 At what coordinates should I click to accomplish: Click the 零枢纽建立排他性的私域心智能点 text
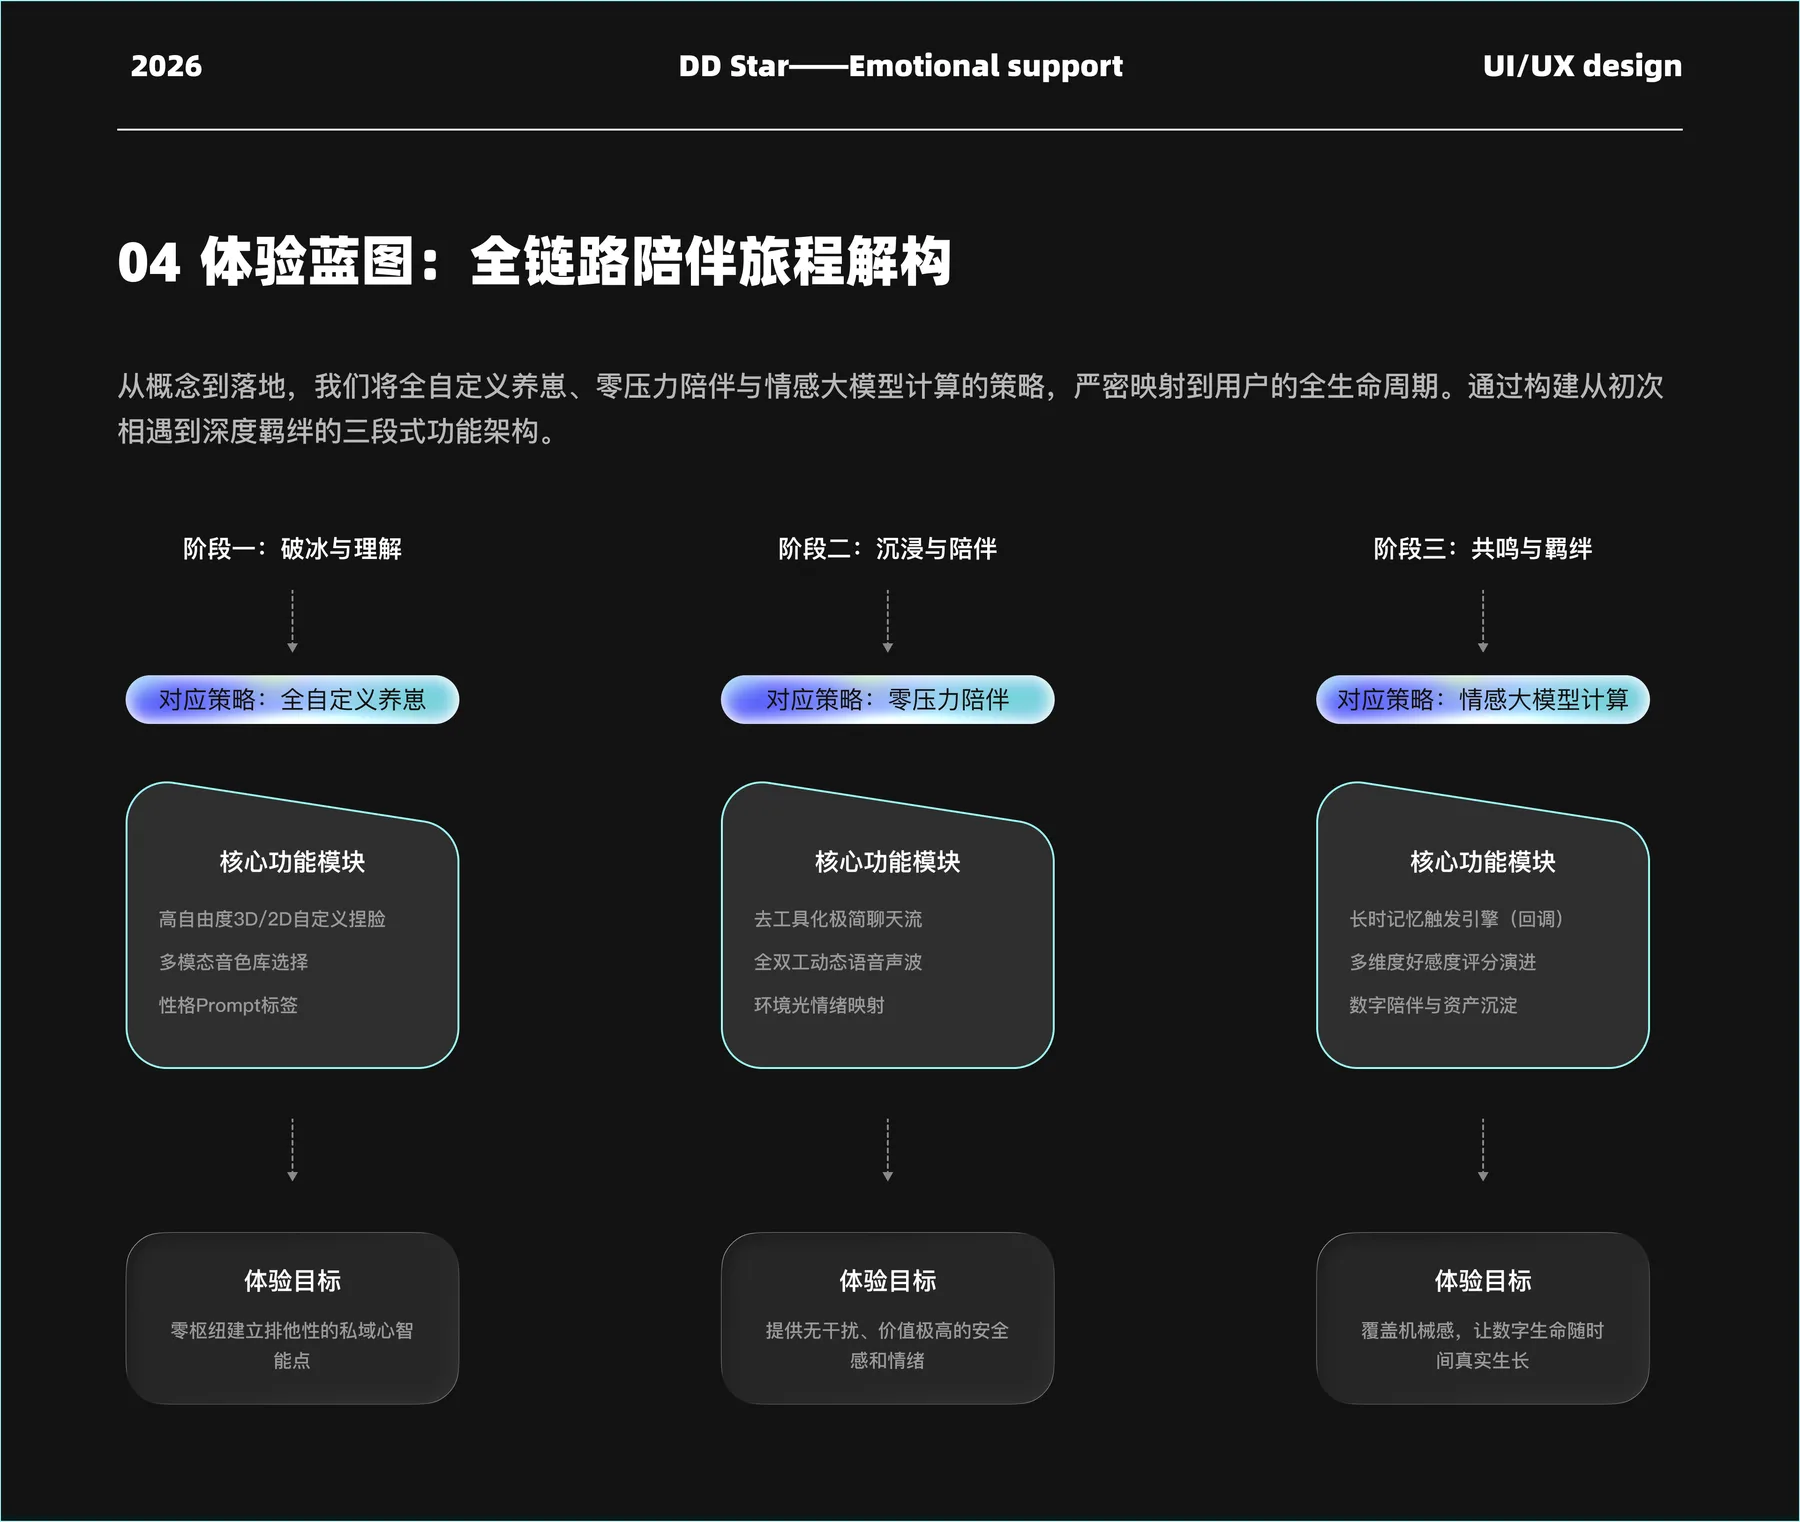pos(292,1345)
